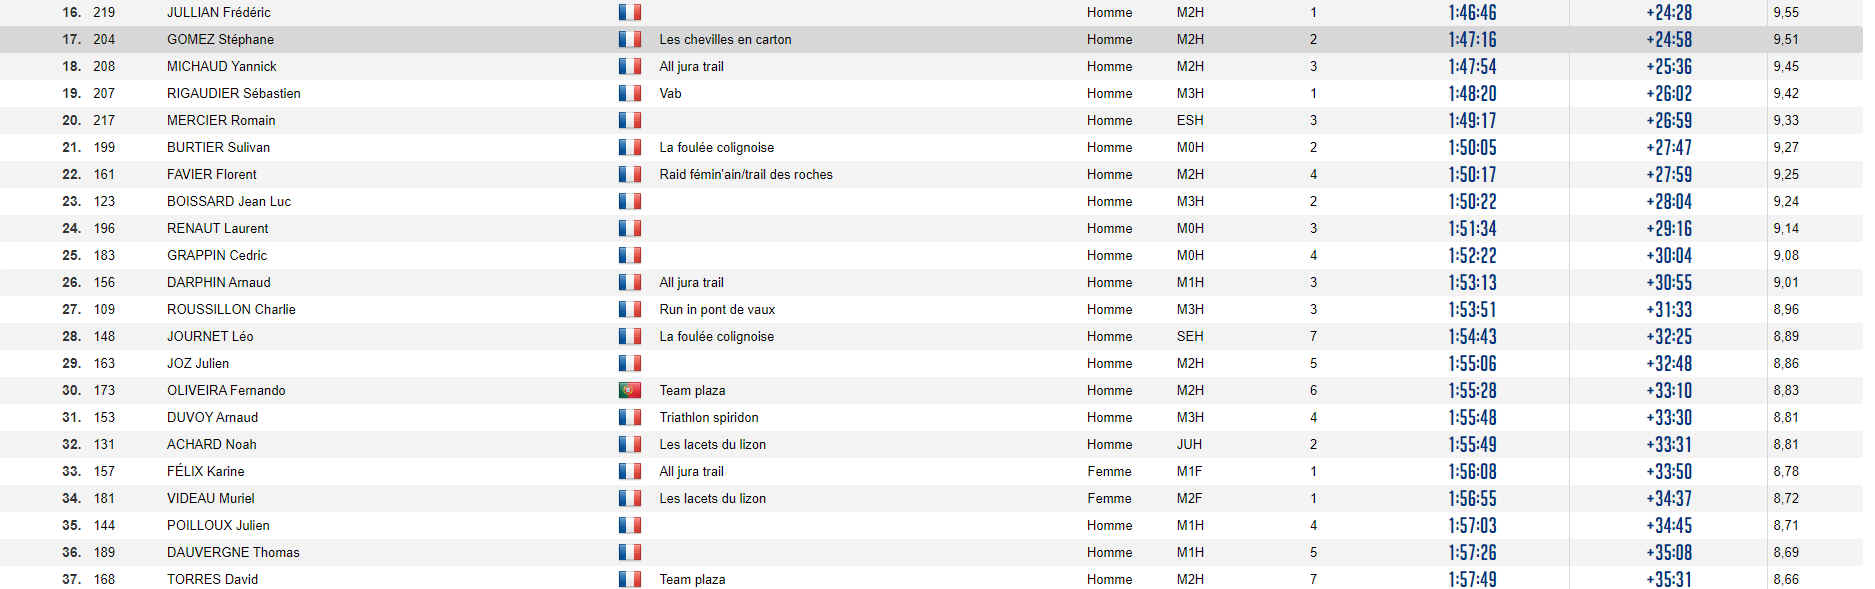Click the French flag next to JOURNET Léo
The width and height of the screenshot is (1875, 589).
629,336
